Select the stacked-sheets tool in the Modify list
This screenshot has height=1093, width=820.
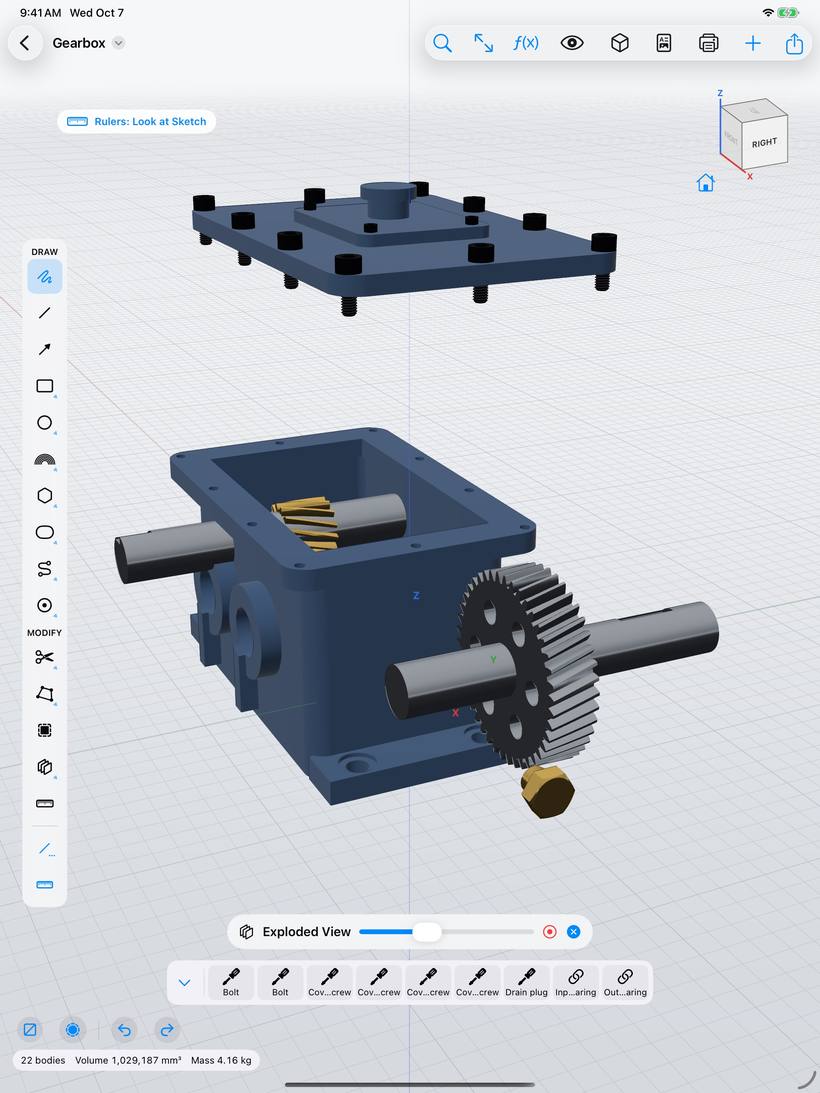pyautogui.click(x=45, y=767)
